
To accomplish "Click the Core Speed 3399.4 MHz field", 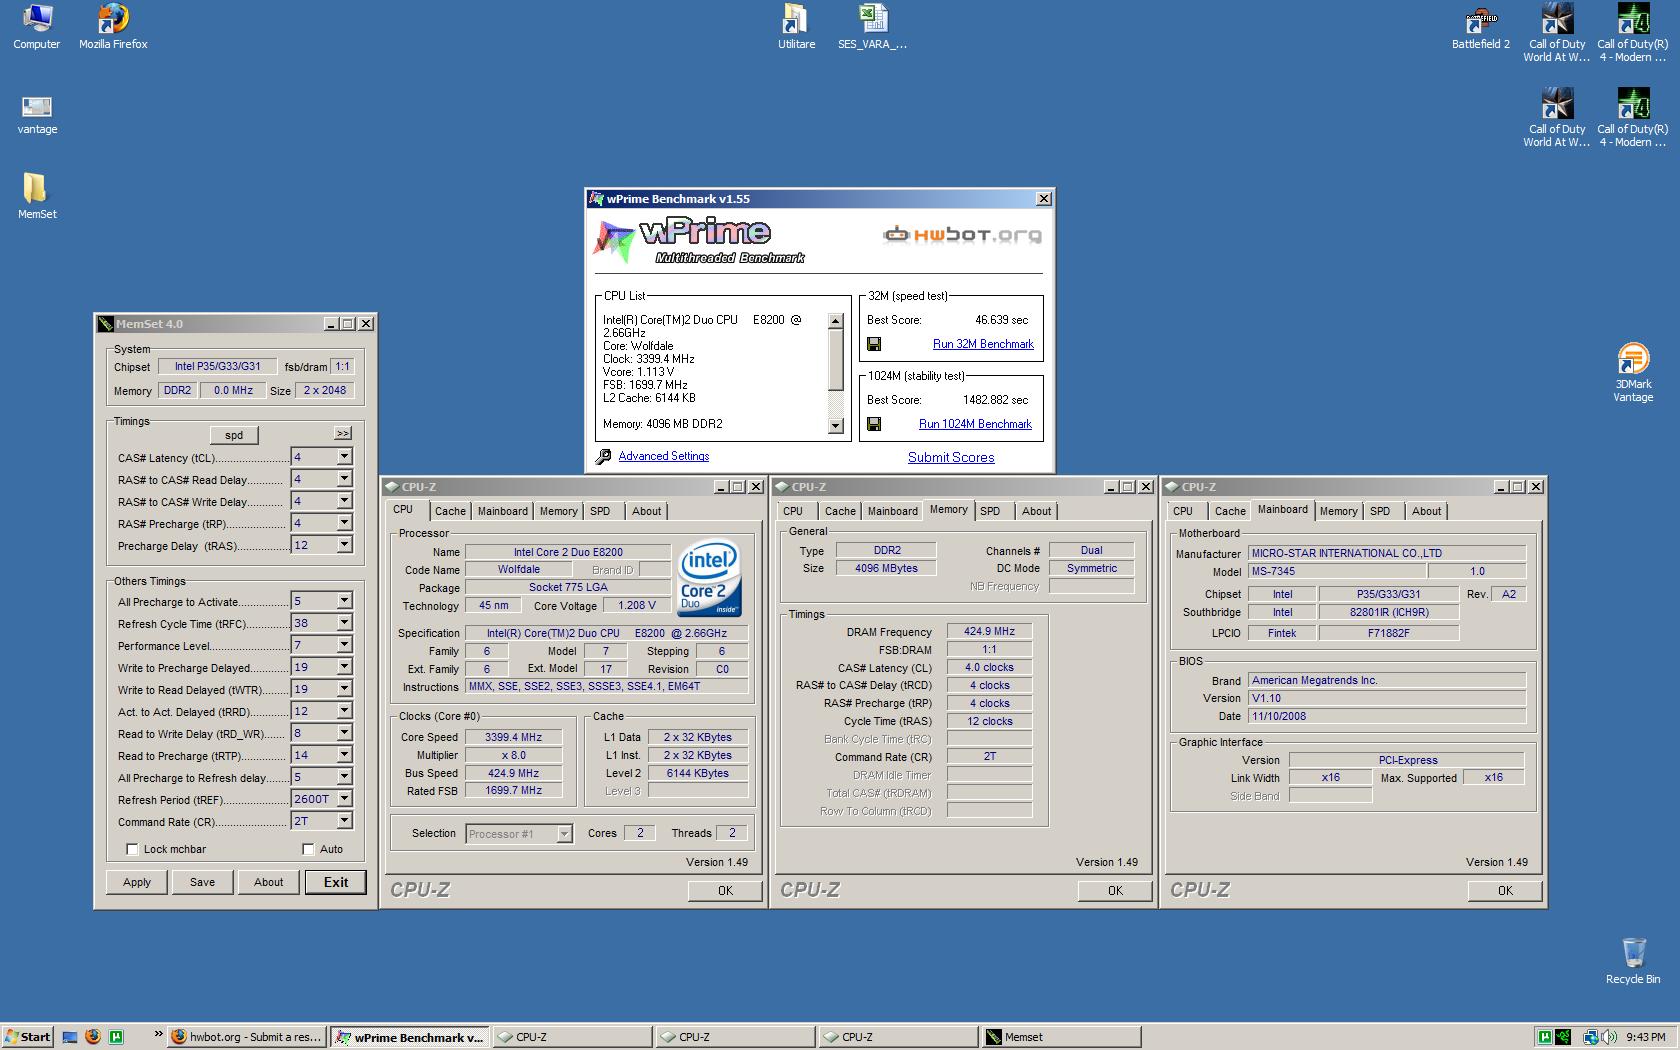I will click(x=514, y=737).
